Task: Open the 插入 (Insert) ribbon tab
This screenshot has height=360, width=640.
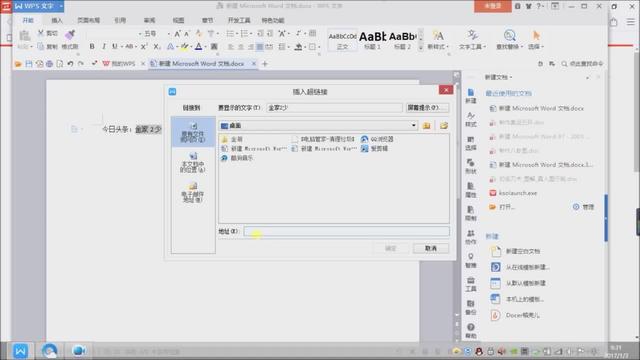Action: (57, 20)
